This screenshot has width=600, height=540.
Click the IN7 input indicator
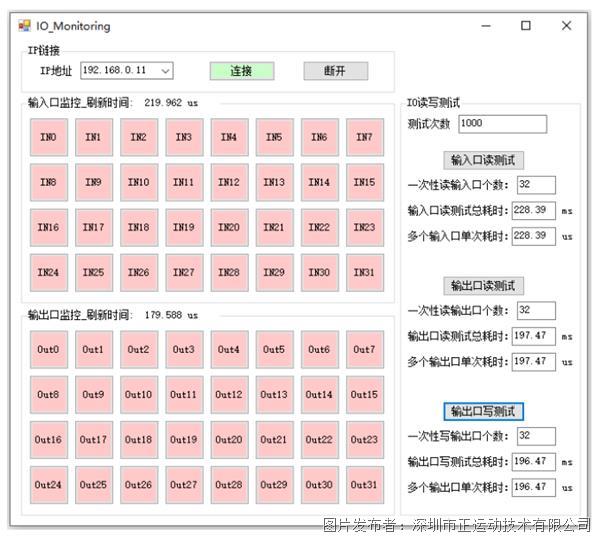point(365,137)
